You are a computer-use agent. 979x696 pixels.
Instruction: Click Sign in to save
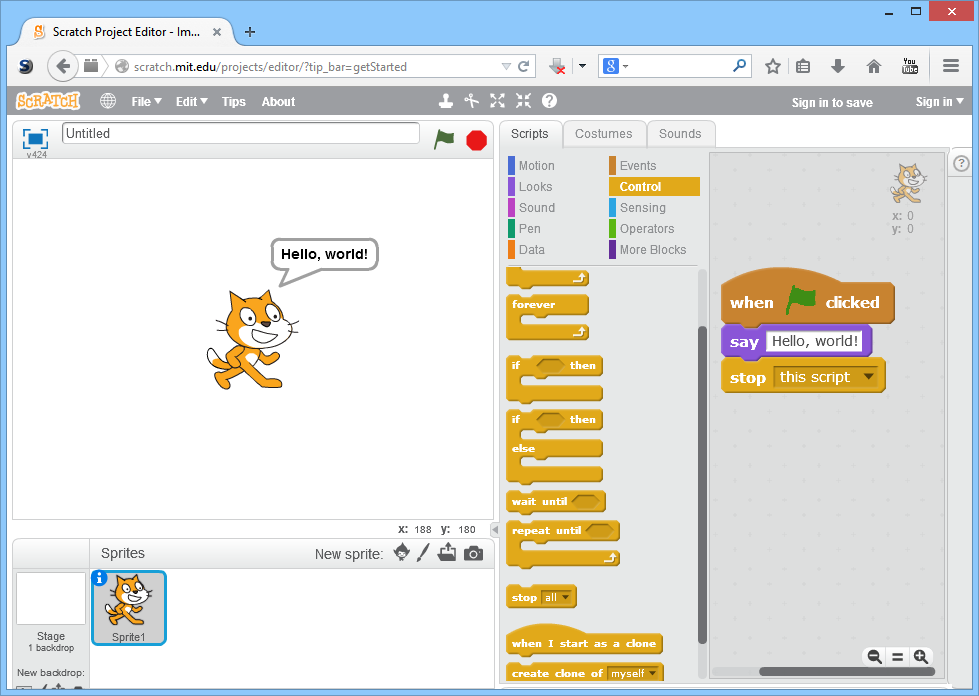pyautogui.click(x=832, y=101)
